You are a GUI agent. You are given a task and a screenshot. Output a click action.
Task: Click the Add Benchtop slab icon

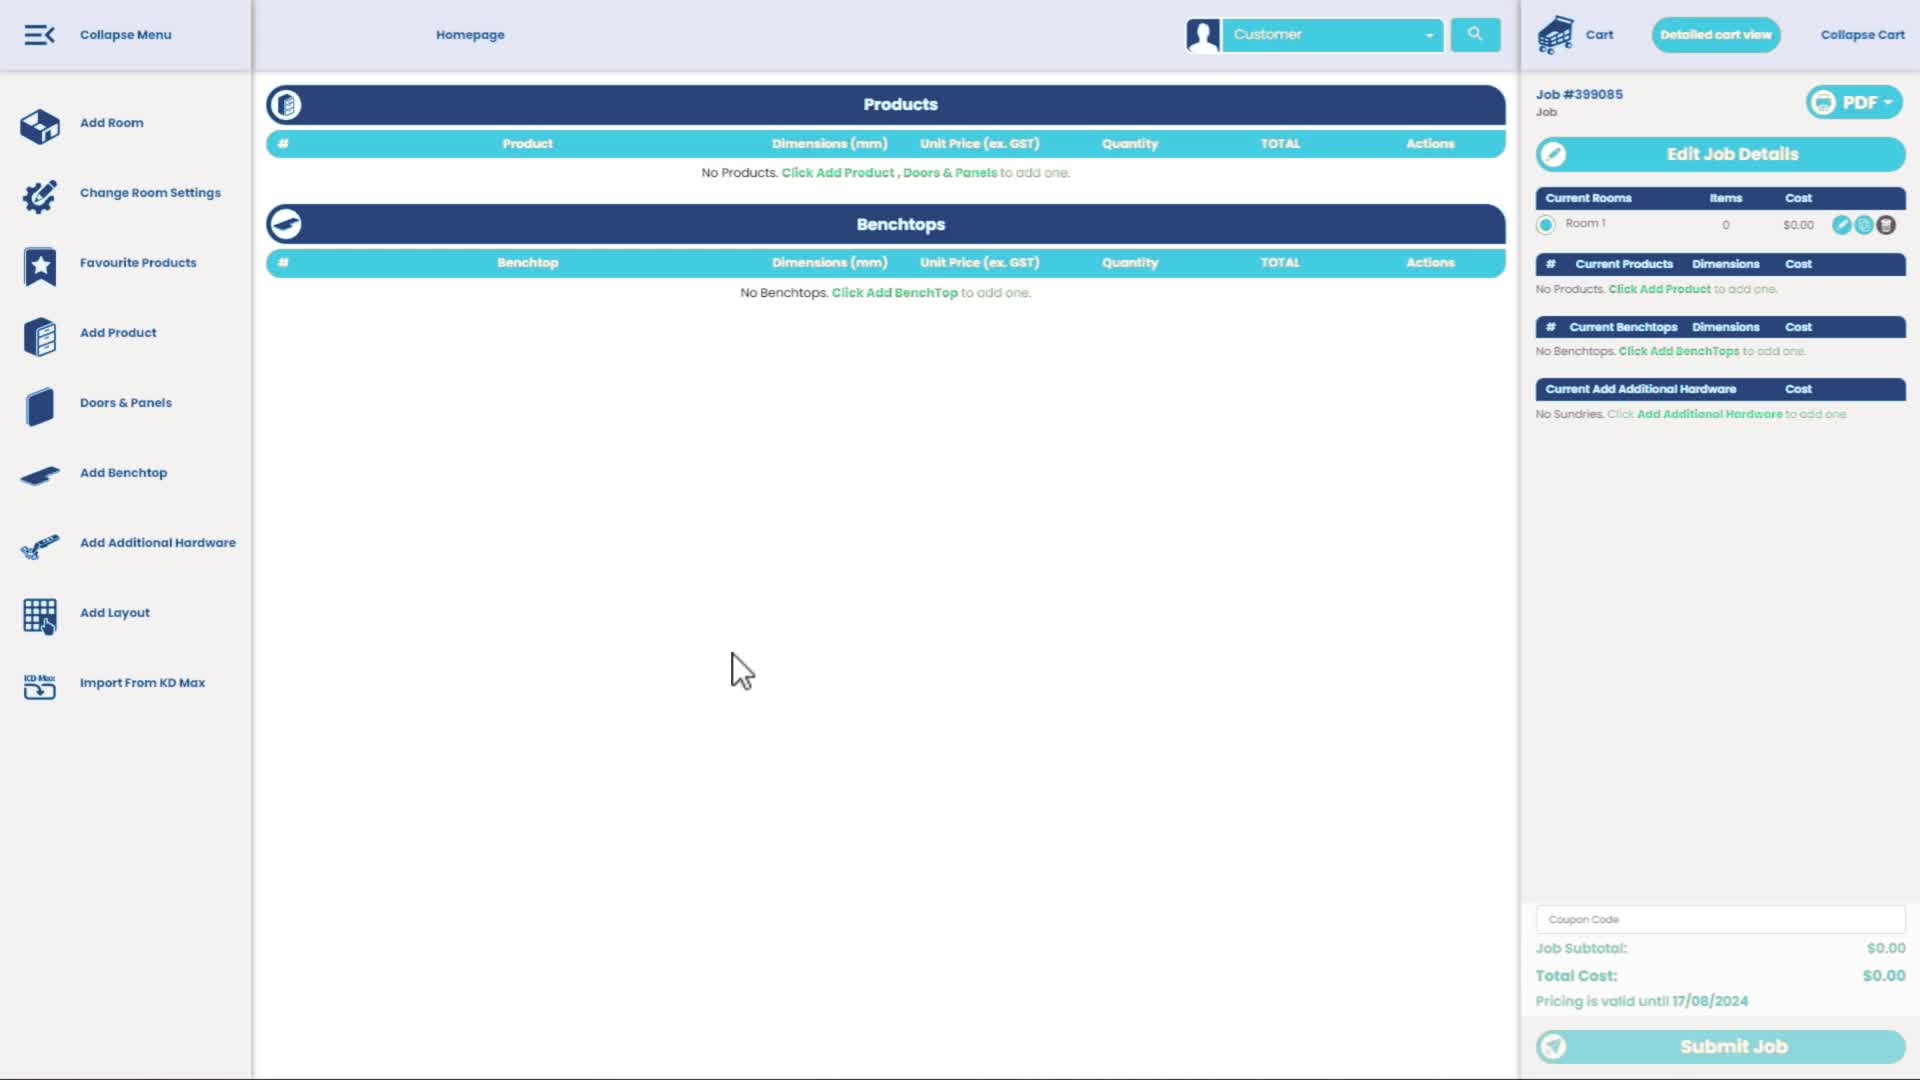40,476
